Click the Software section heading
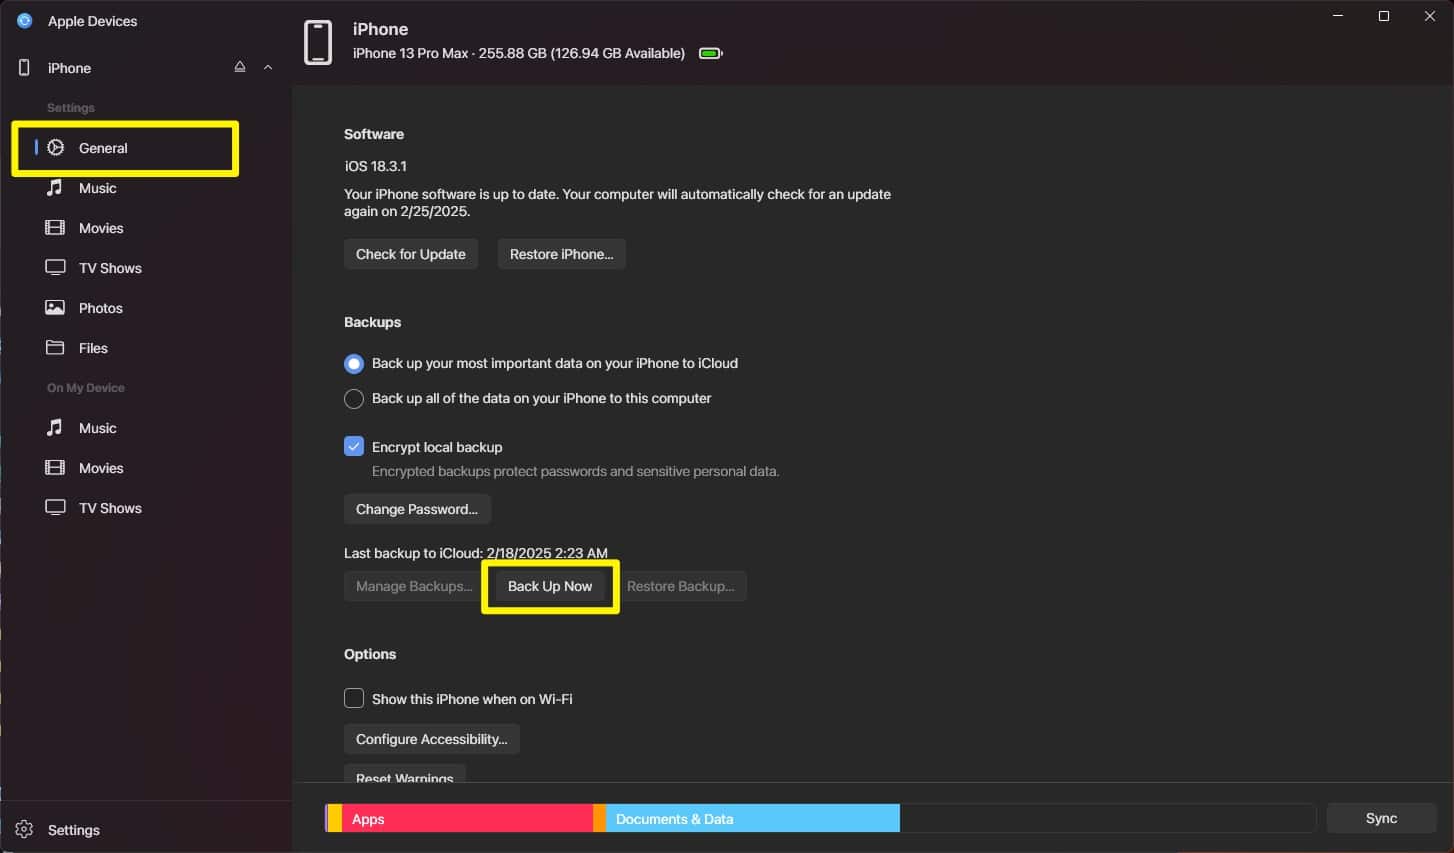 374,134
